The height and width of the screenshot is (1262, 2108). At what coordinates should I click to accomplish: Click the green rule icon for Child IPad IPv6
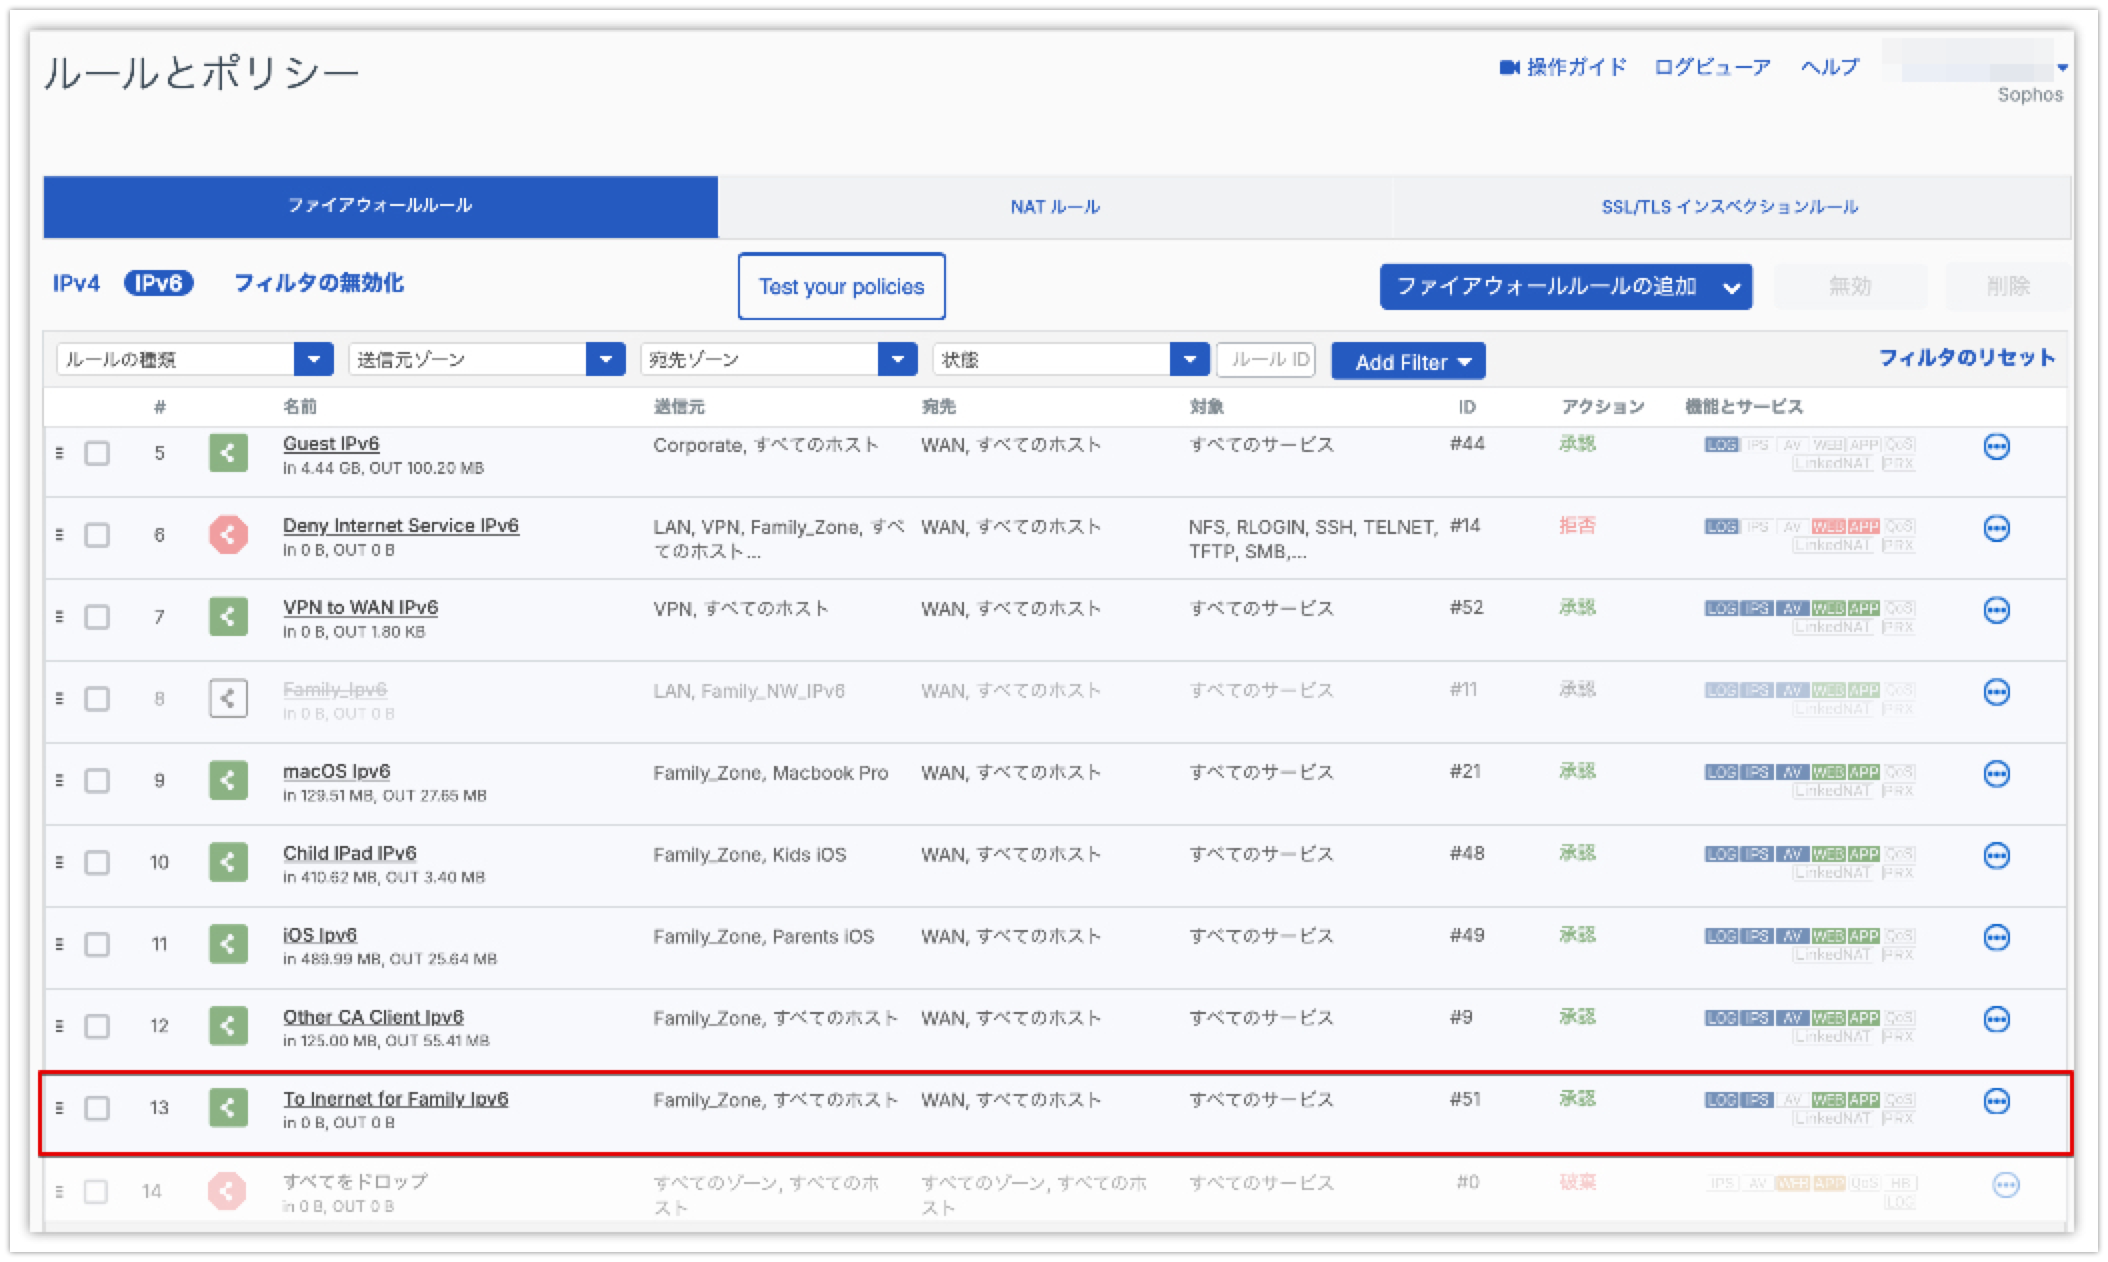(228, 862)
